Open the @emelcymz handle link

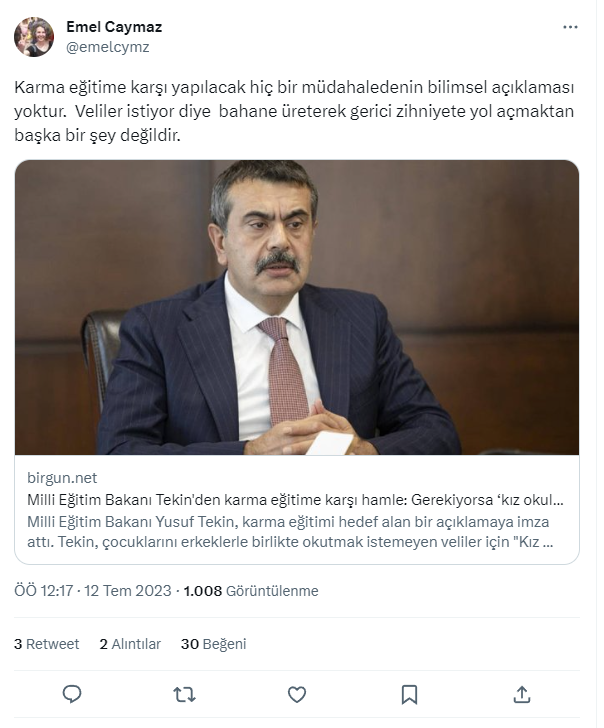click(x=108, y=47)
